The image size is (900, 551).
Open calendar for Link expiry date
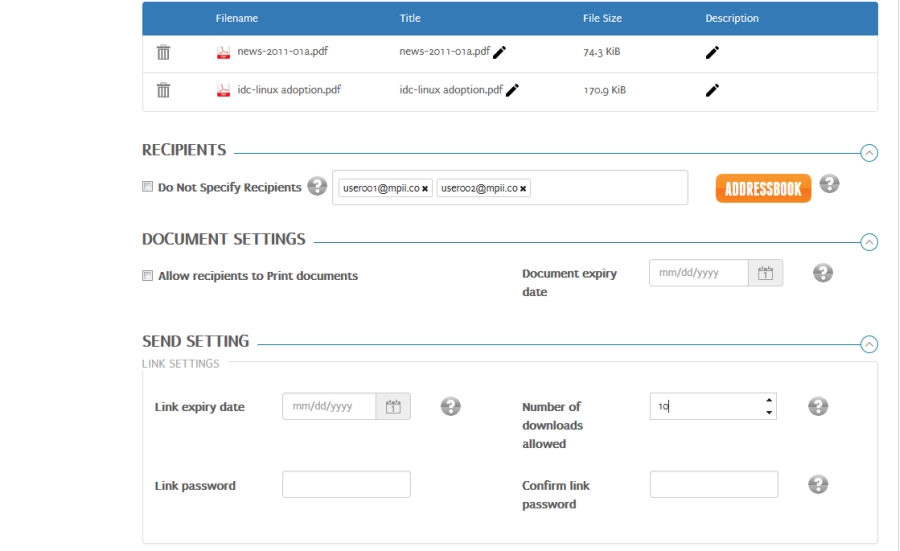[393, 406]
